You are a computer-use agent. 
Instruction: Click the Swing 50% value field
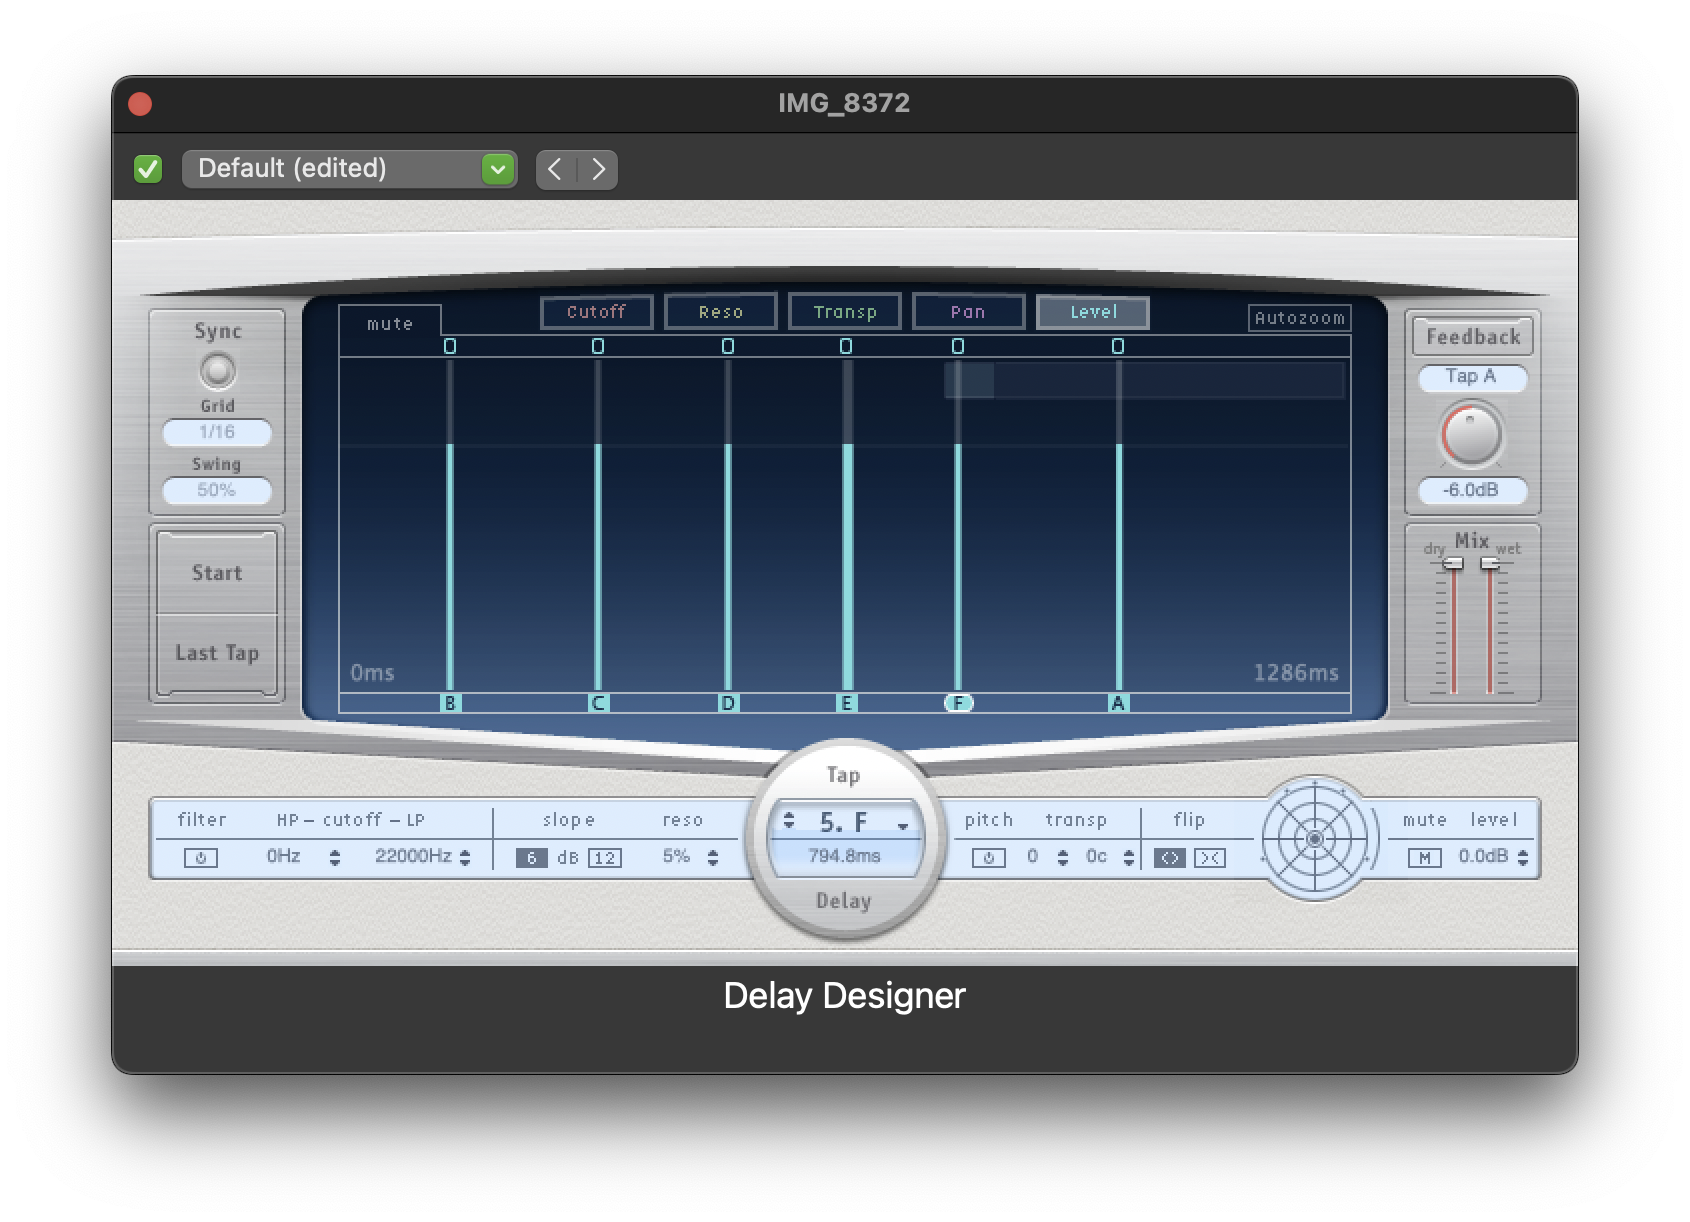[x=217, y=490]
